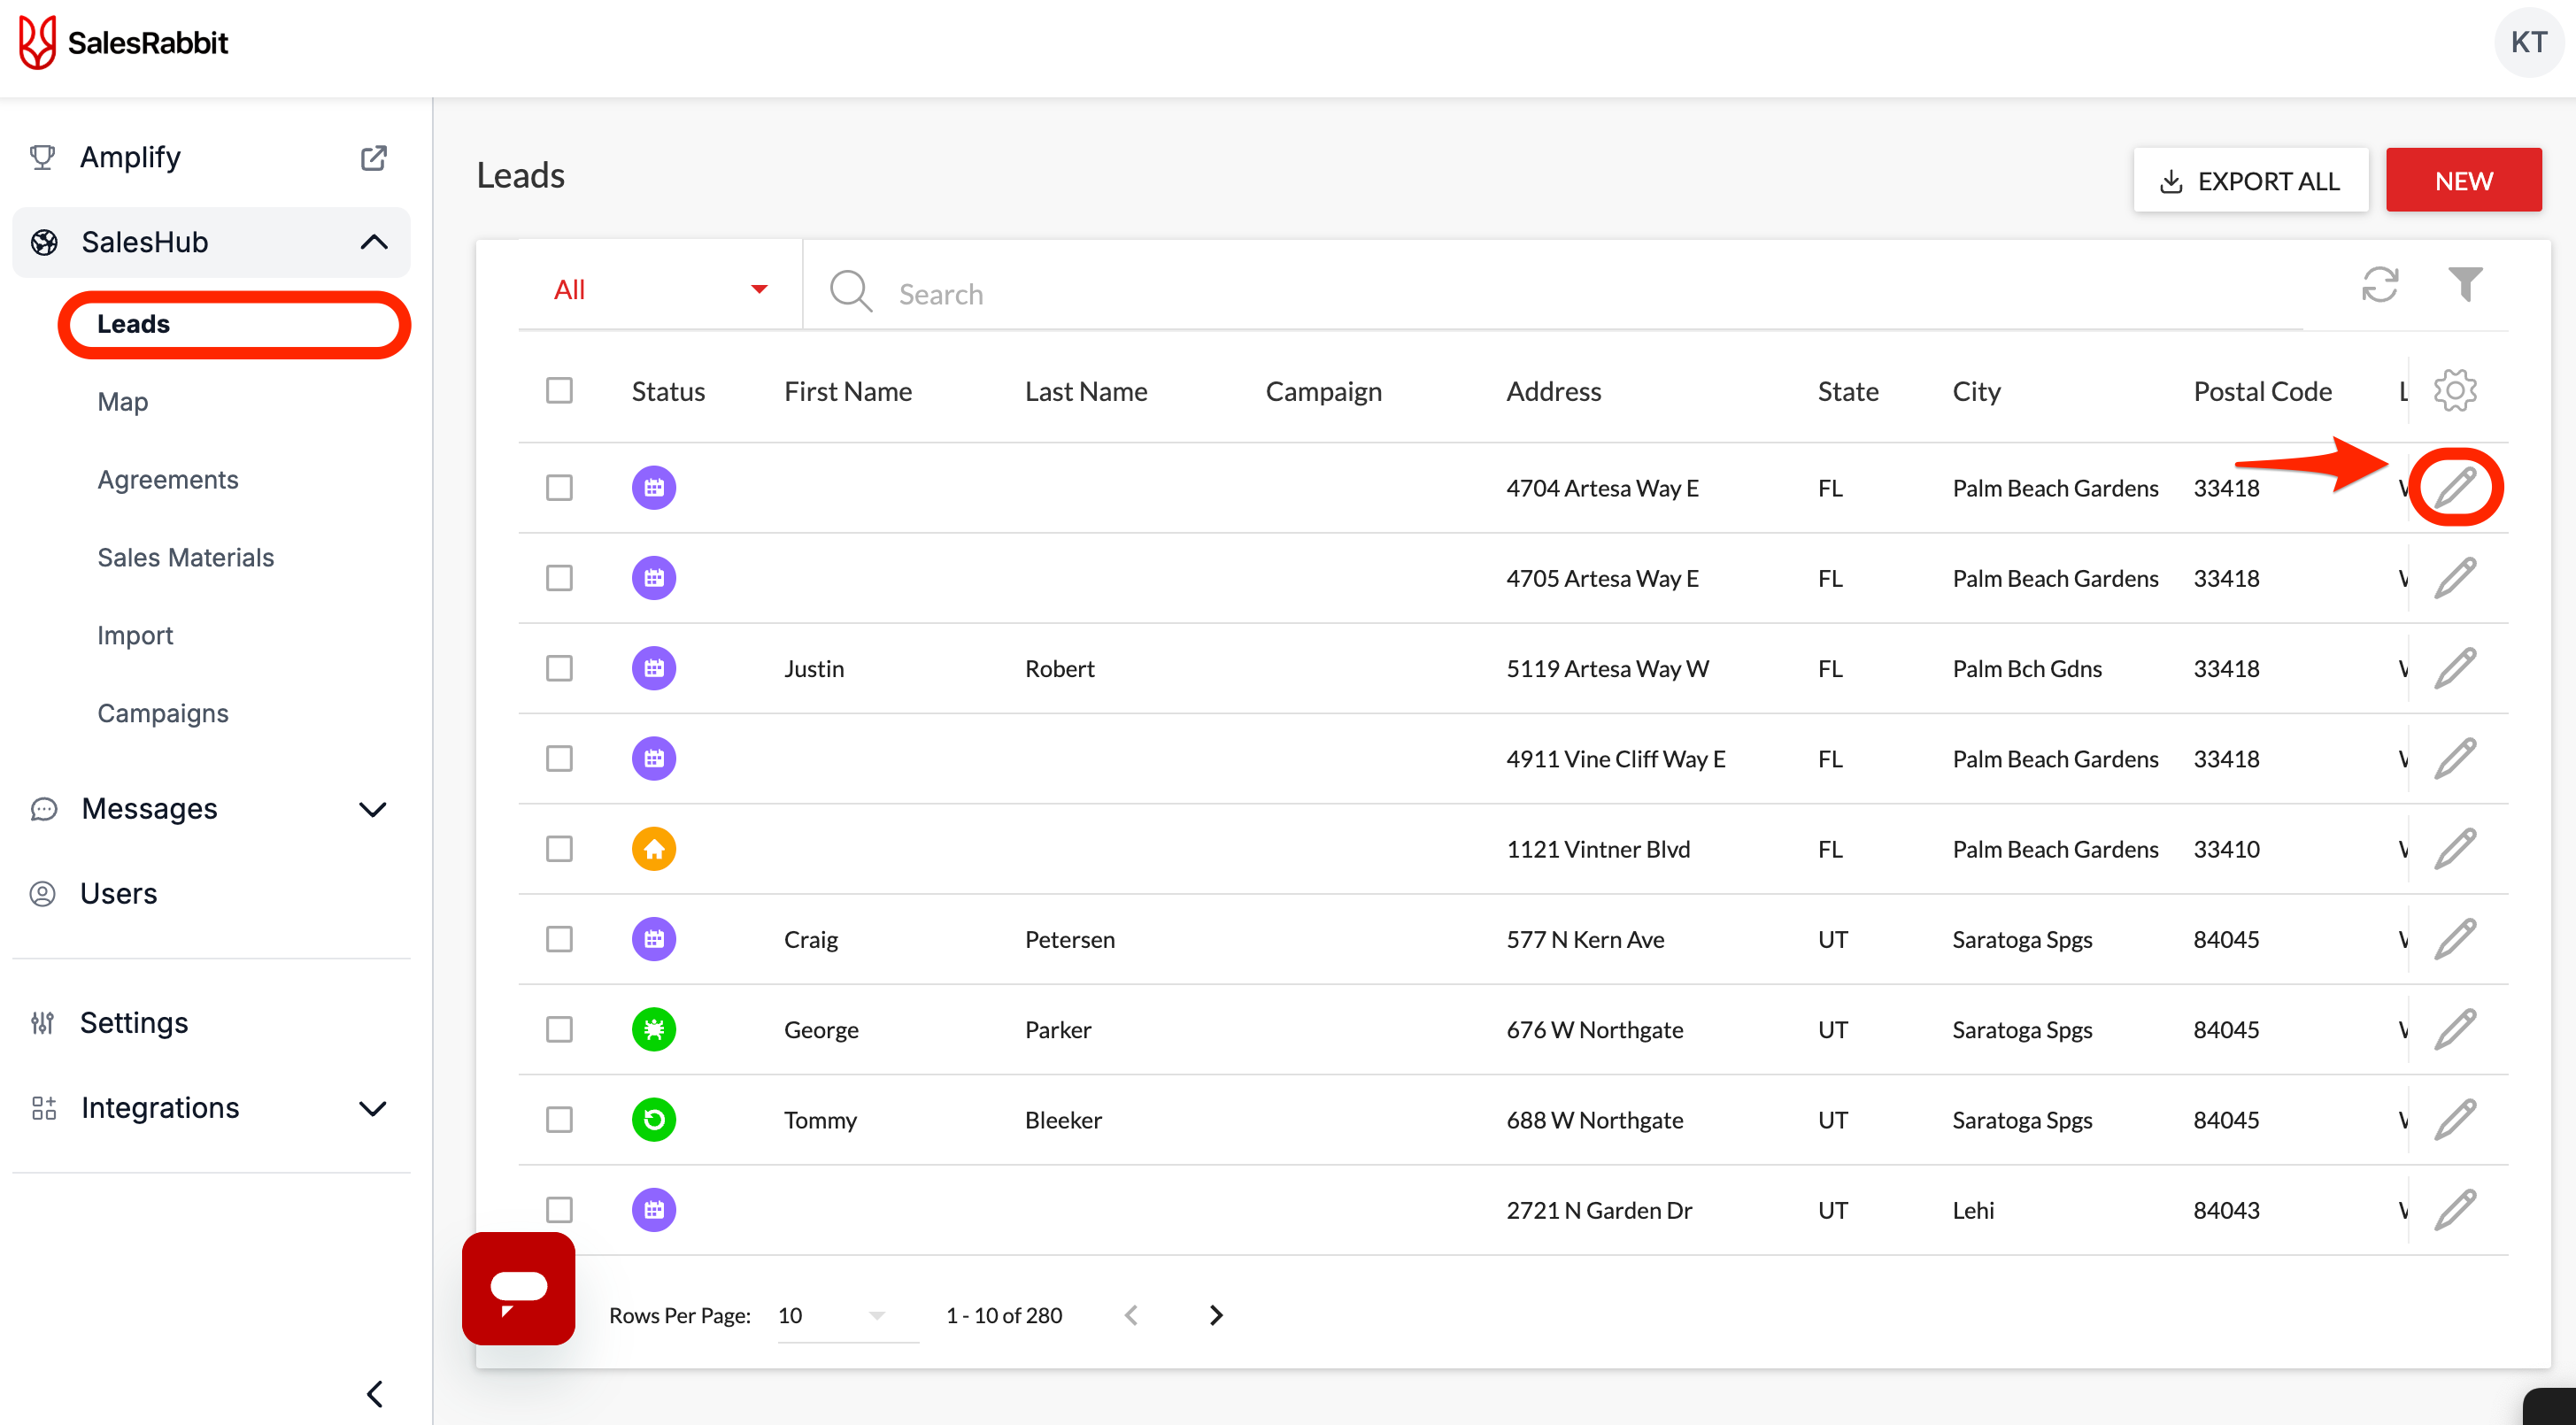Click the refresh leads icon

point(2380,285)
